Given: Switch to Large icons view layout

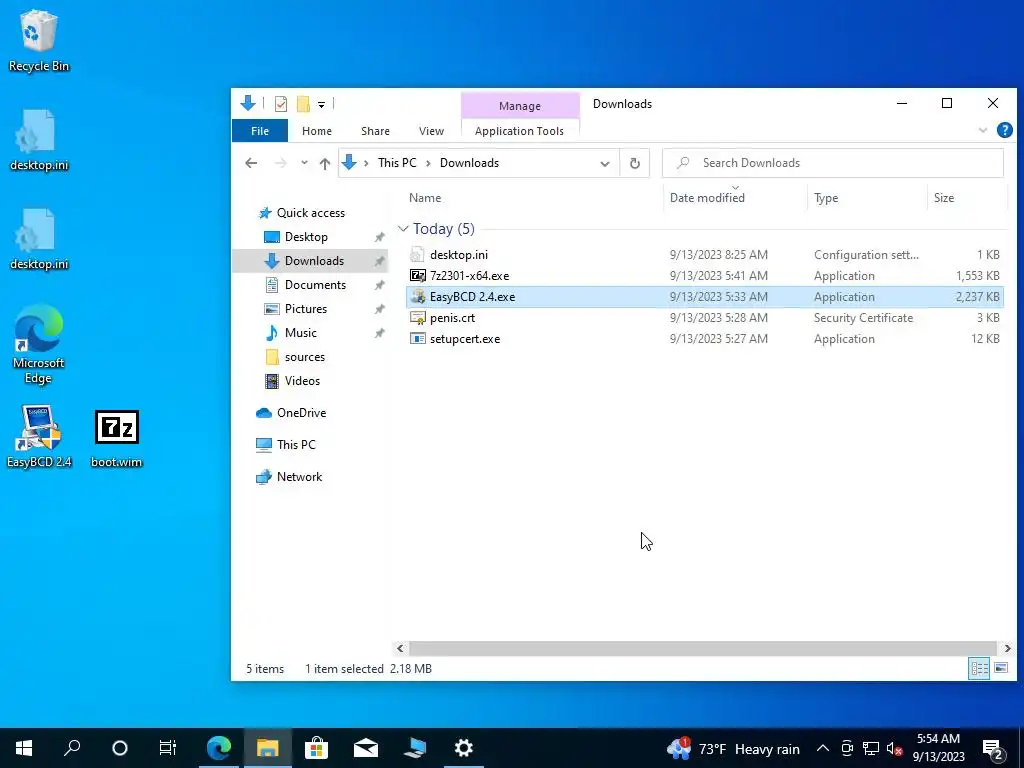Looking at the screenshot, I should (x=1000, y=668).
